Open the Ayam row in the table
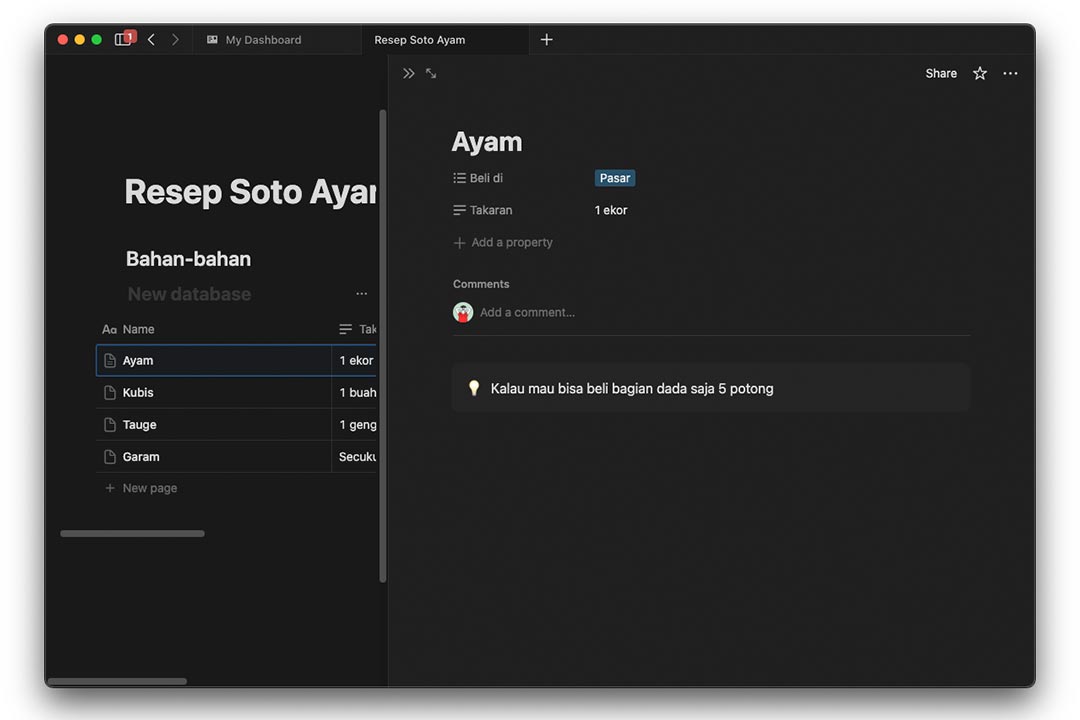The image size is (1080, 720). [138, 360]
